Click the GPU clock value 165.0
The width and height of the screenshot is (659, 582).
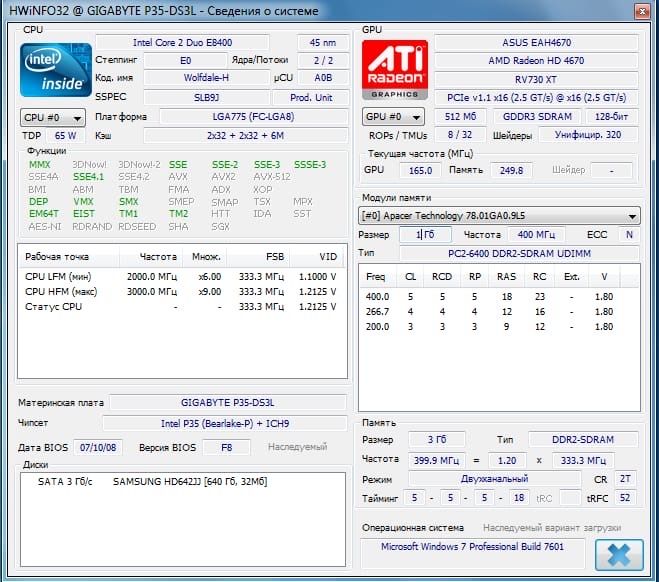[x=420, y=170]
